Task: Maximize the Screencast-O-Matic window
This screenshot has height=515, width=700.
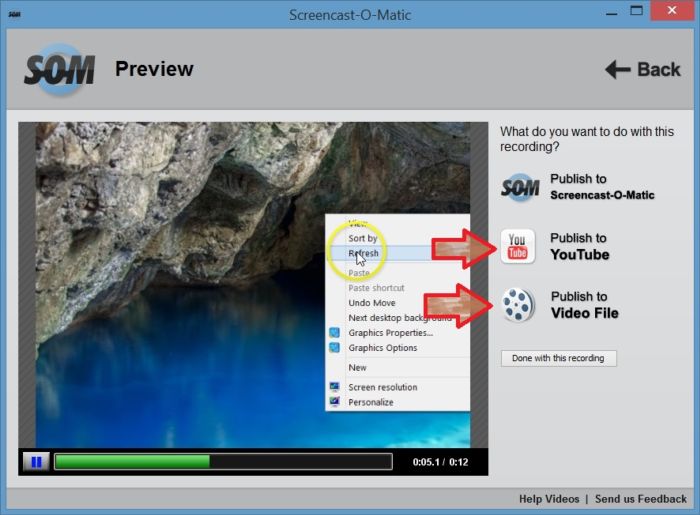Action: (636, 11)
